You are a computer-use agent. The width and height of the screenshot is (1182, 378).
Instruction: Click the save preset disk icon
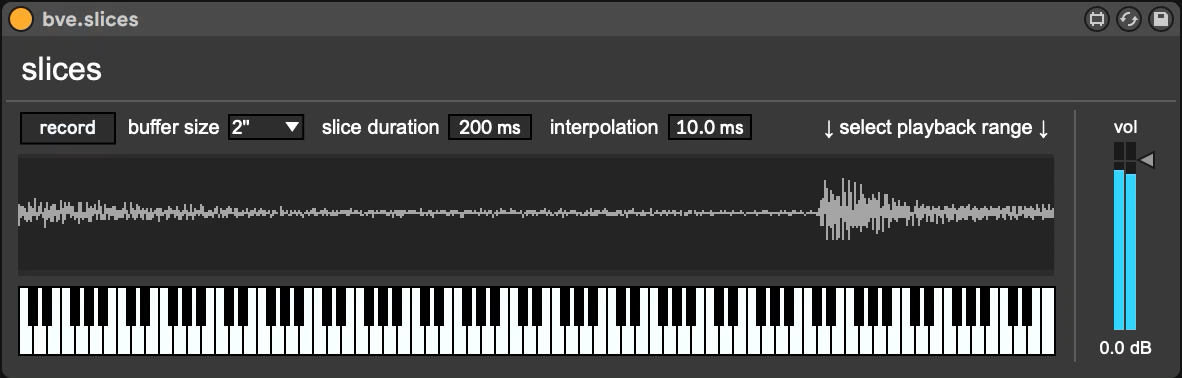pos(1160,19)
